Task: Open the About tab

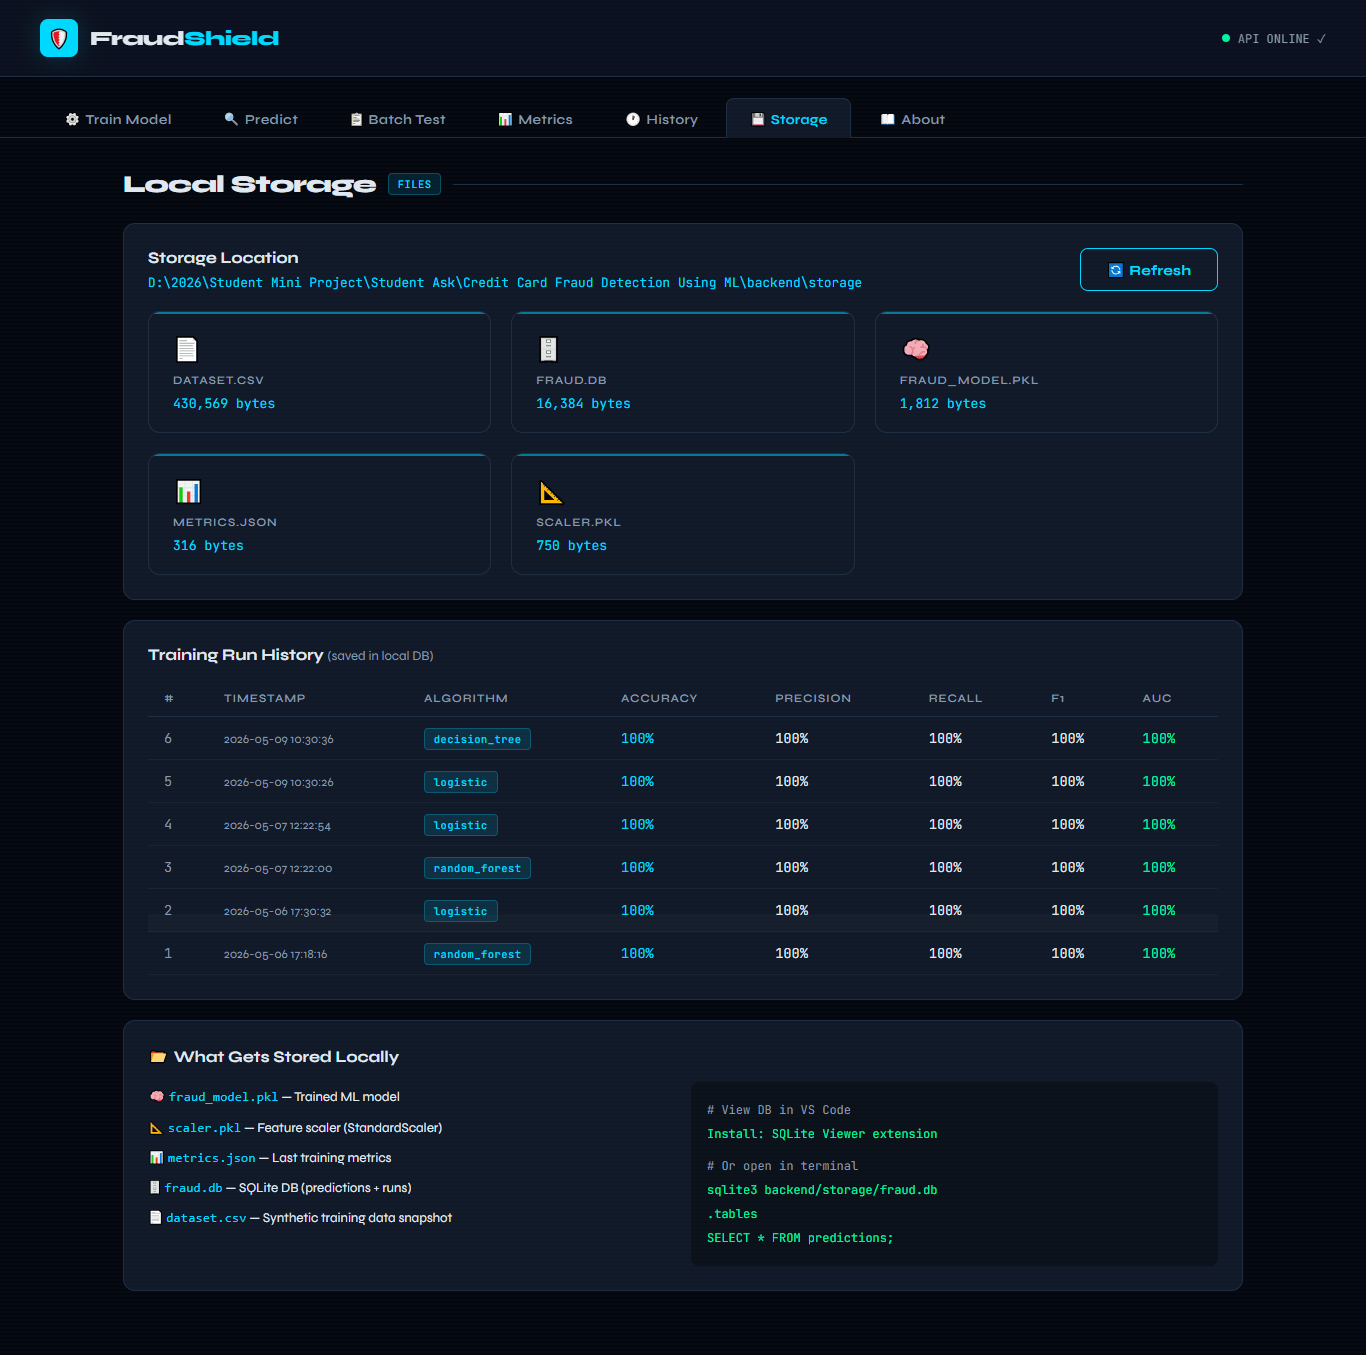Action: 913,119
